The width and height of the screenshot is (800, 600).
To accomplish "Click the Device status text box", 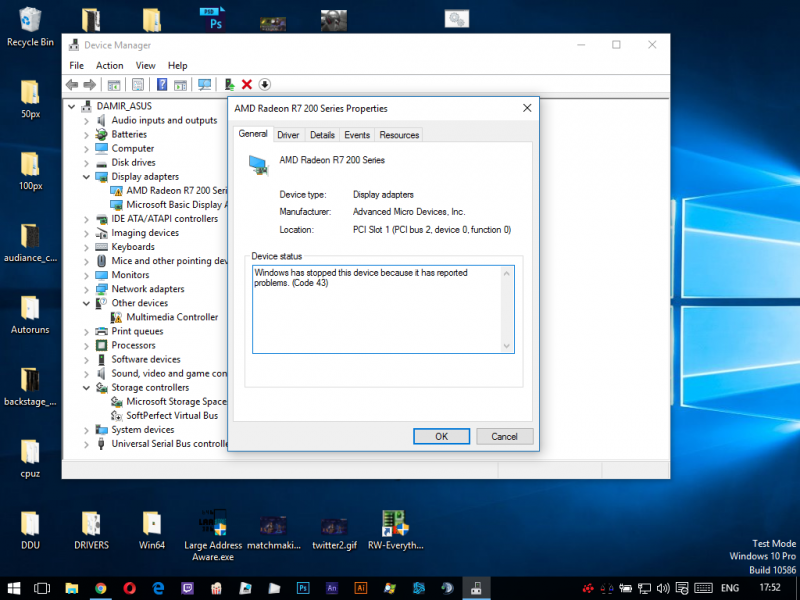I will point(383,309).
